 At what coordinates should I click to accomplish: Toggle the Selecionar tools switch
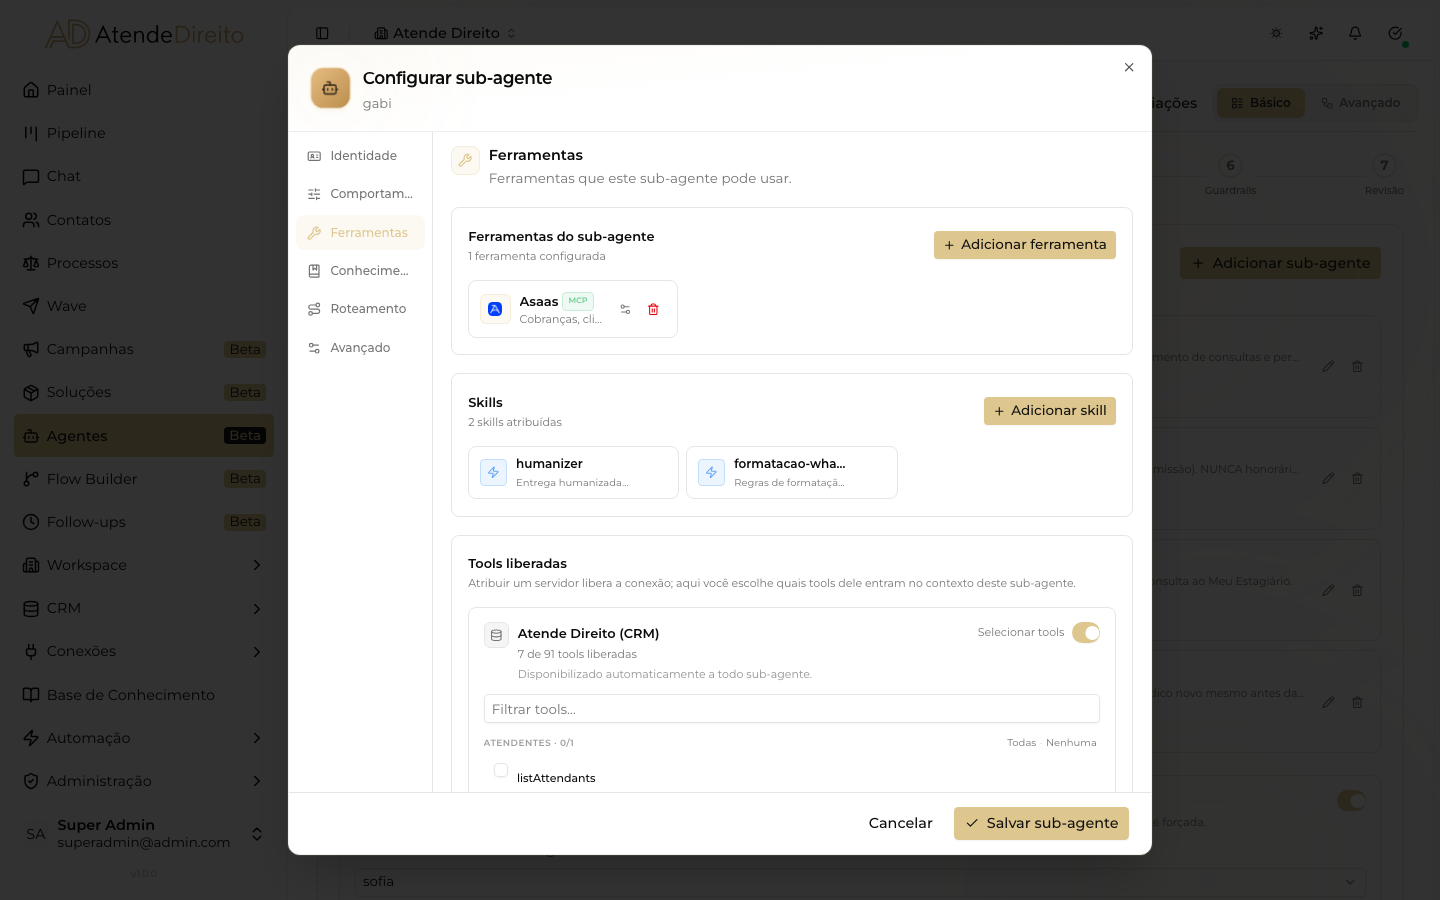(x=1086, y=632)
